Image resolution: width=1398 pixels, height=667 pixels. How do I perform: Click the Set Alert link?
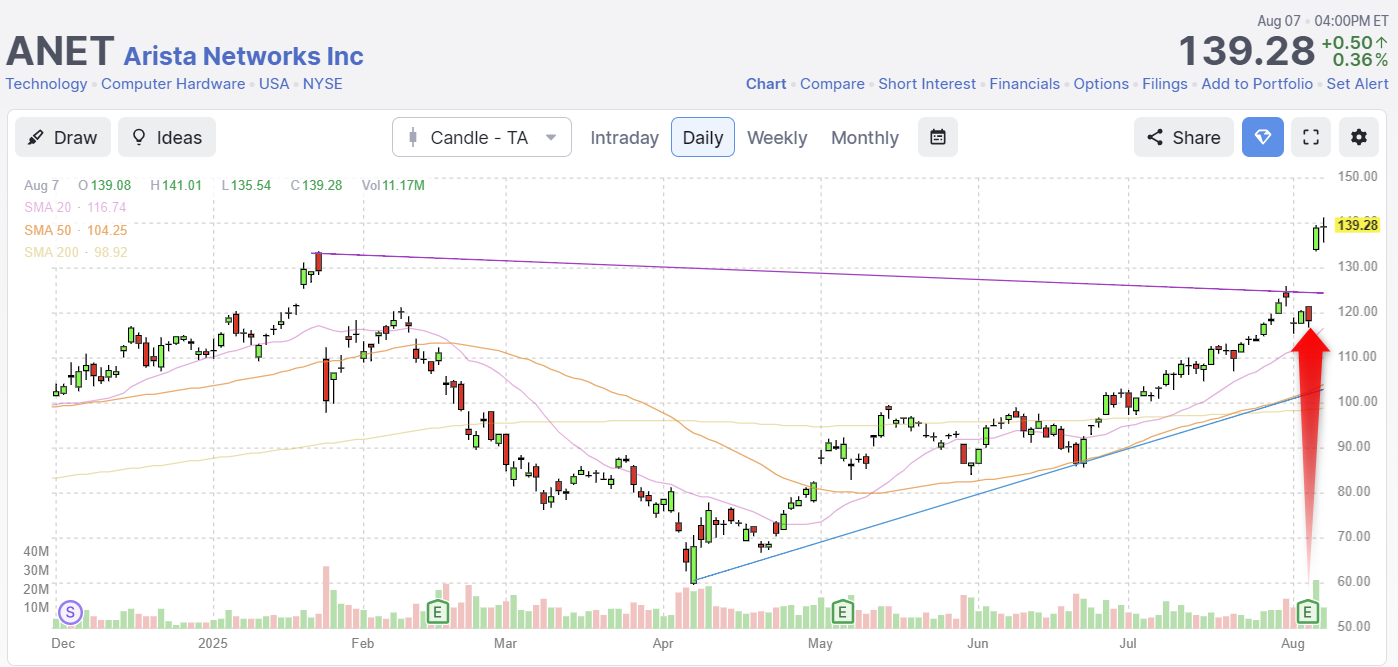click(1358, 84)
